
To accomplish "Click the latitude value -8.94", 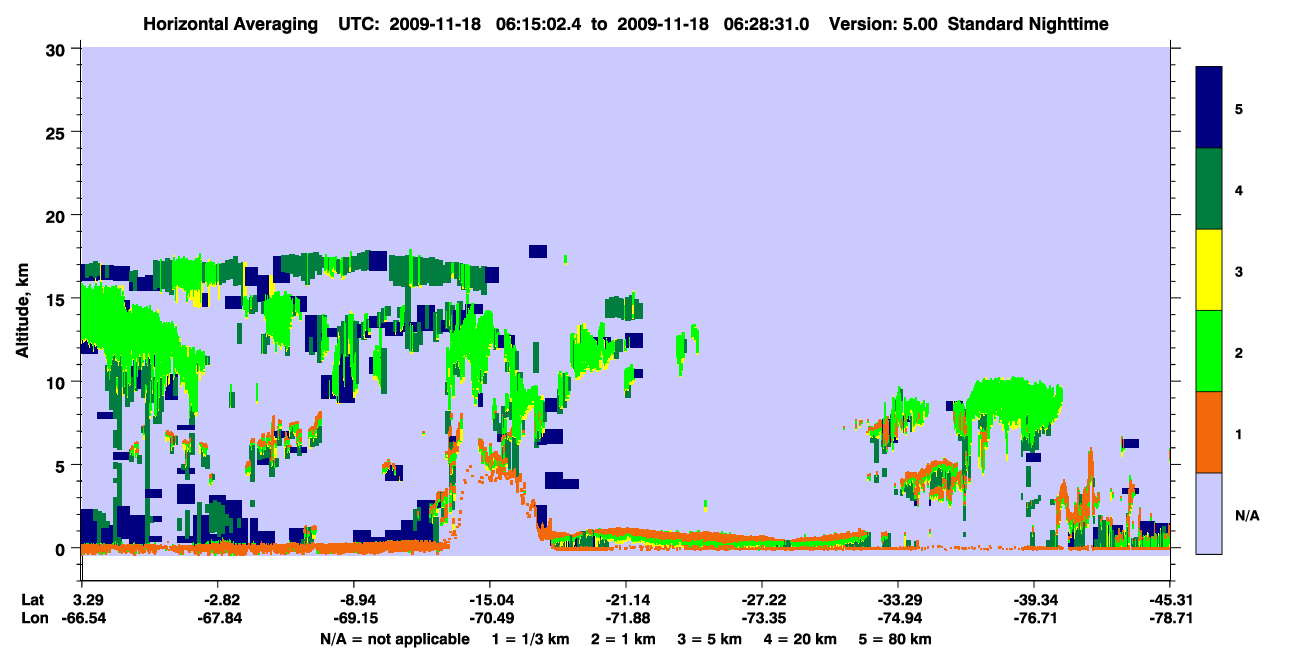I will coord(353,599).
